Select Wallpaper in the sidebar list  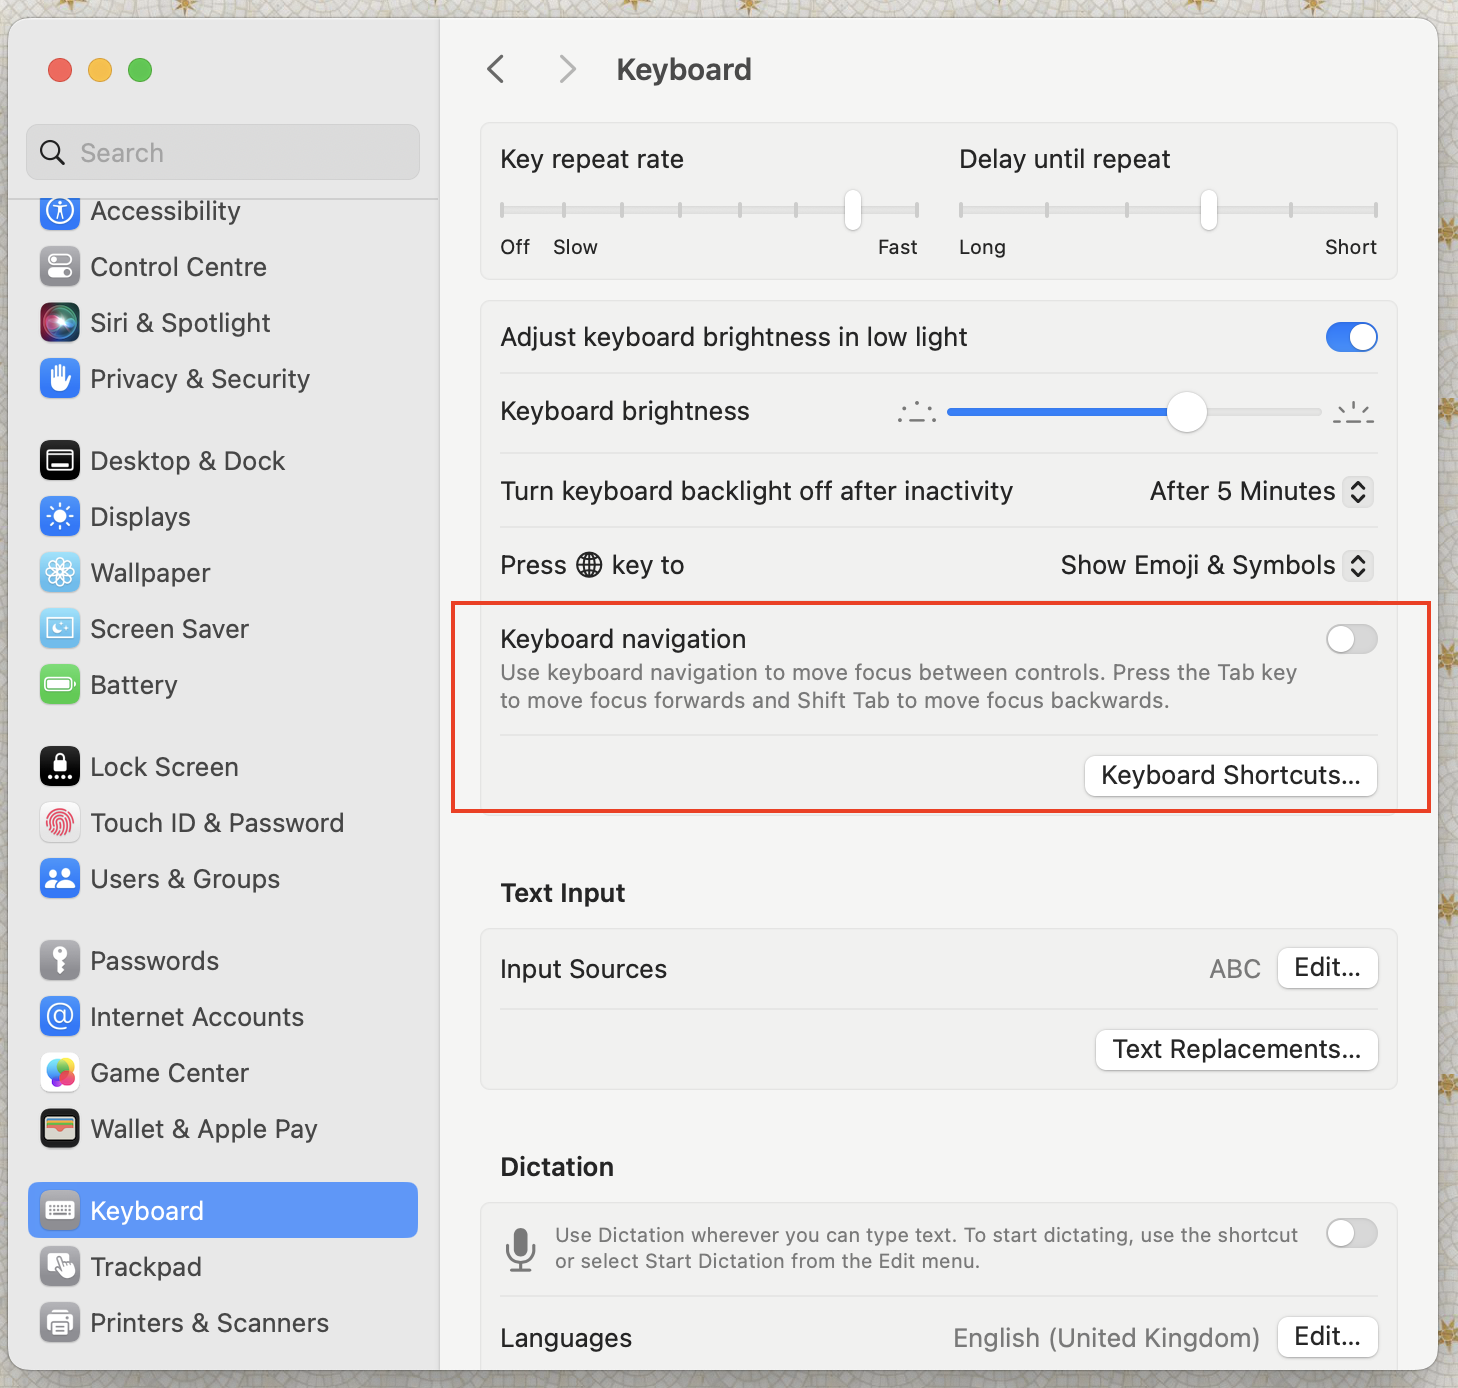[223, 573]
